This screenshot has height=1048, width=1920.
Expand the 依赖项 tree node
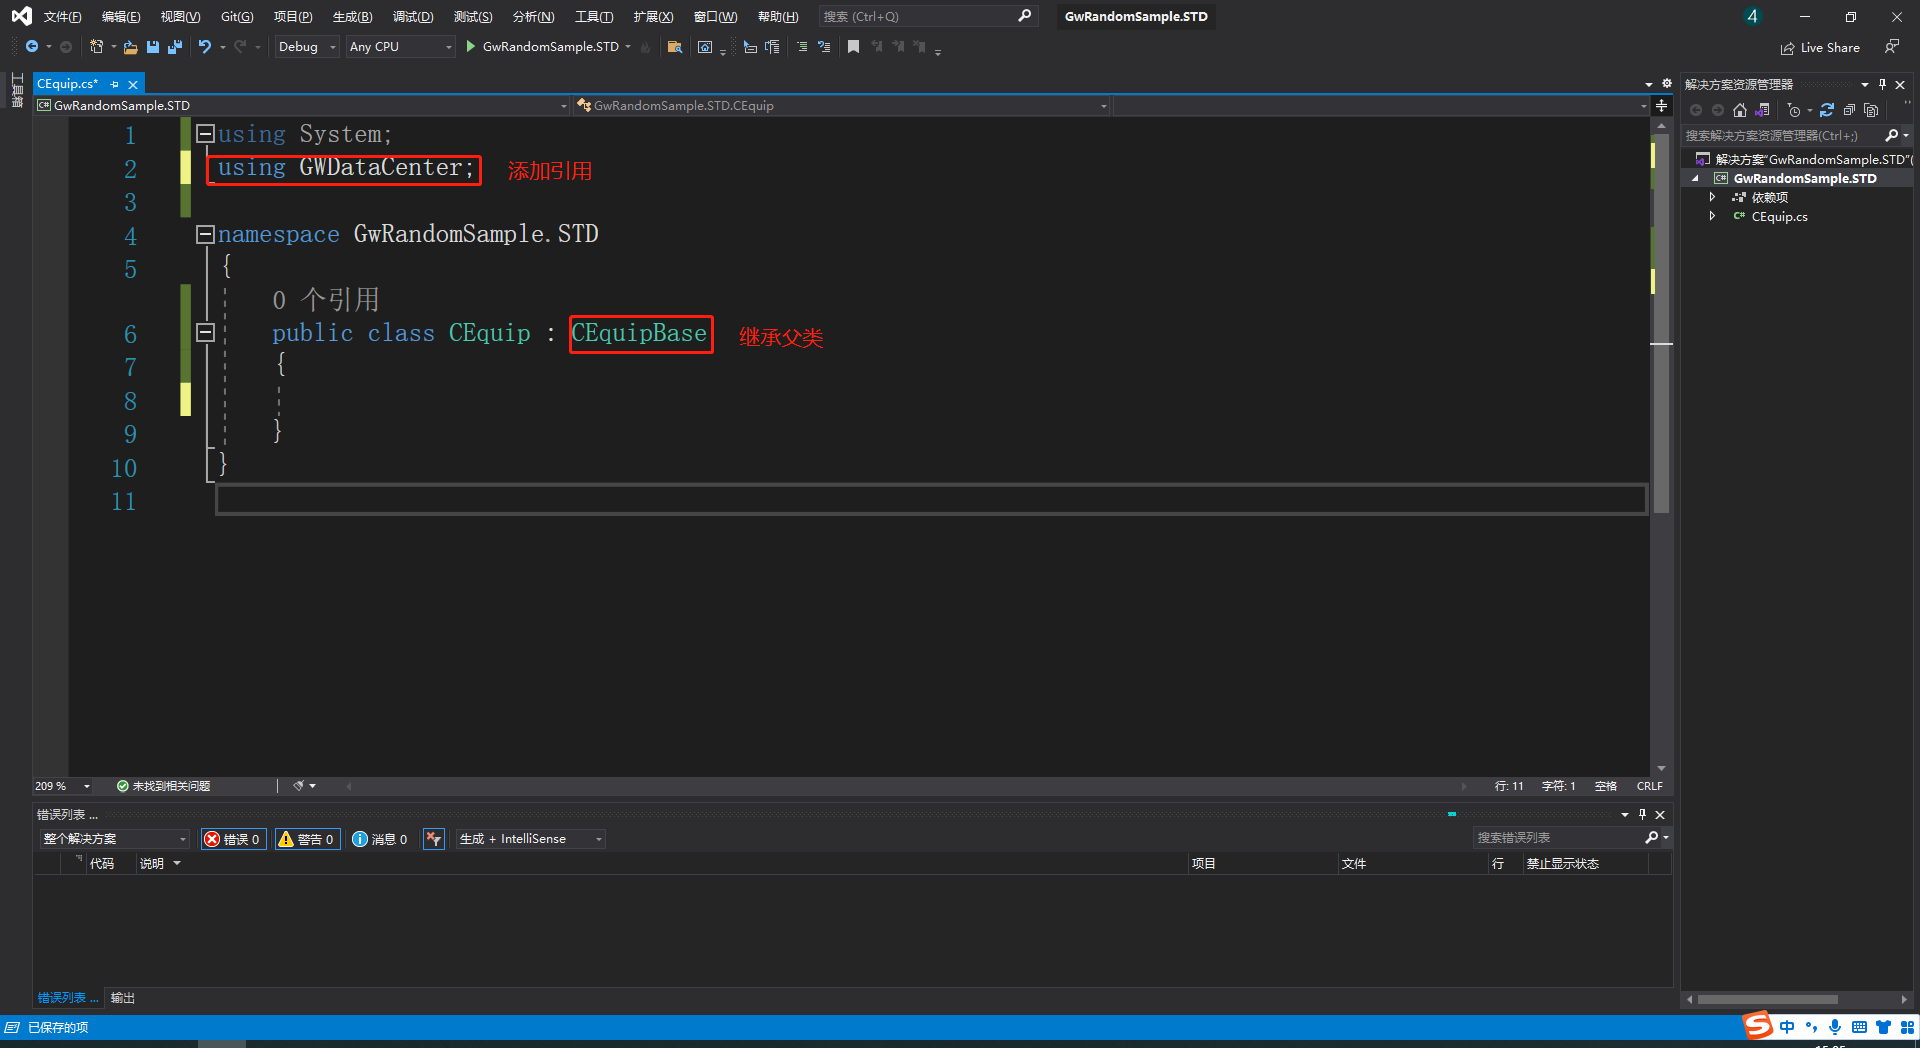[1712, 198]
